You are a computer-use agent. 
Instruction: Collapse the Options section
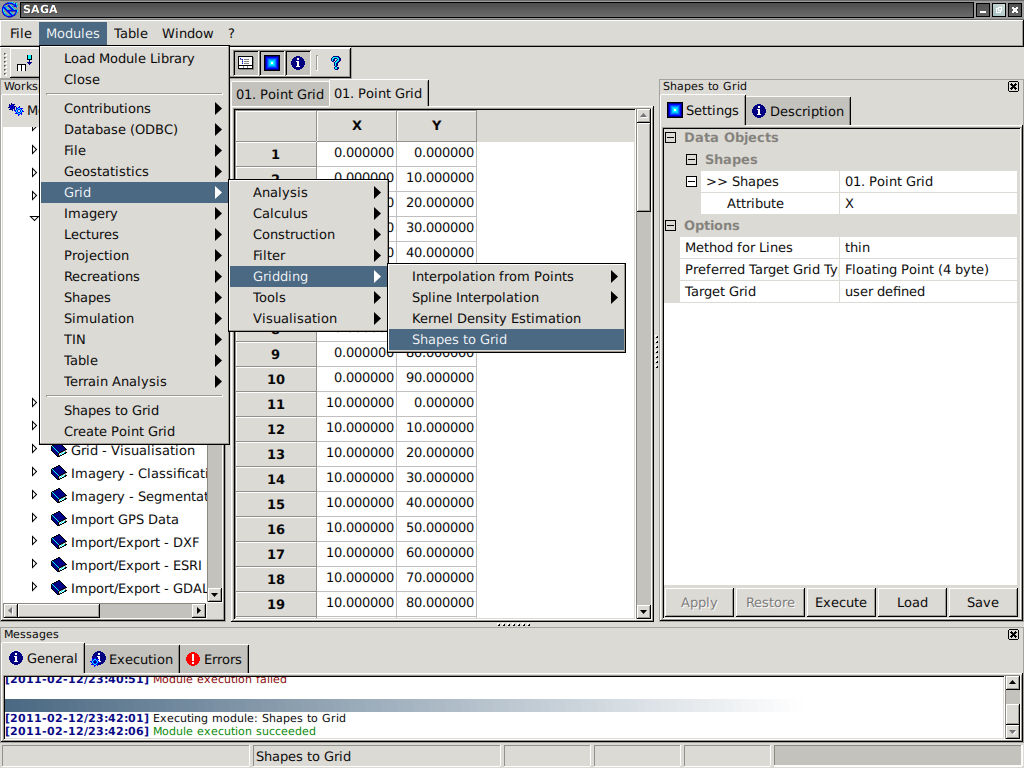tap(672, 226)
